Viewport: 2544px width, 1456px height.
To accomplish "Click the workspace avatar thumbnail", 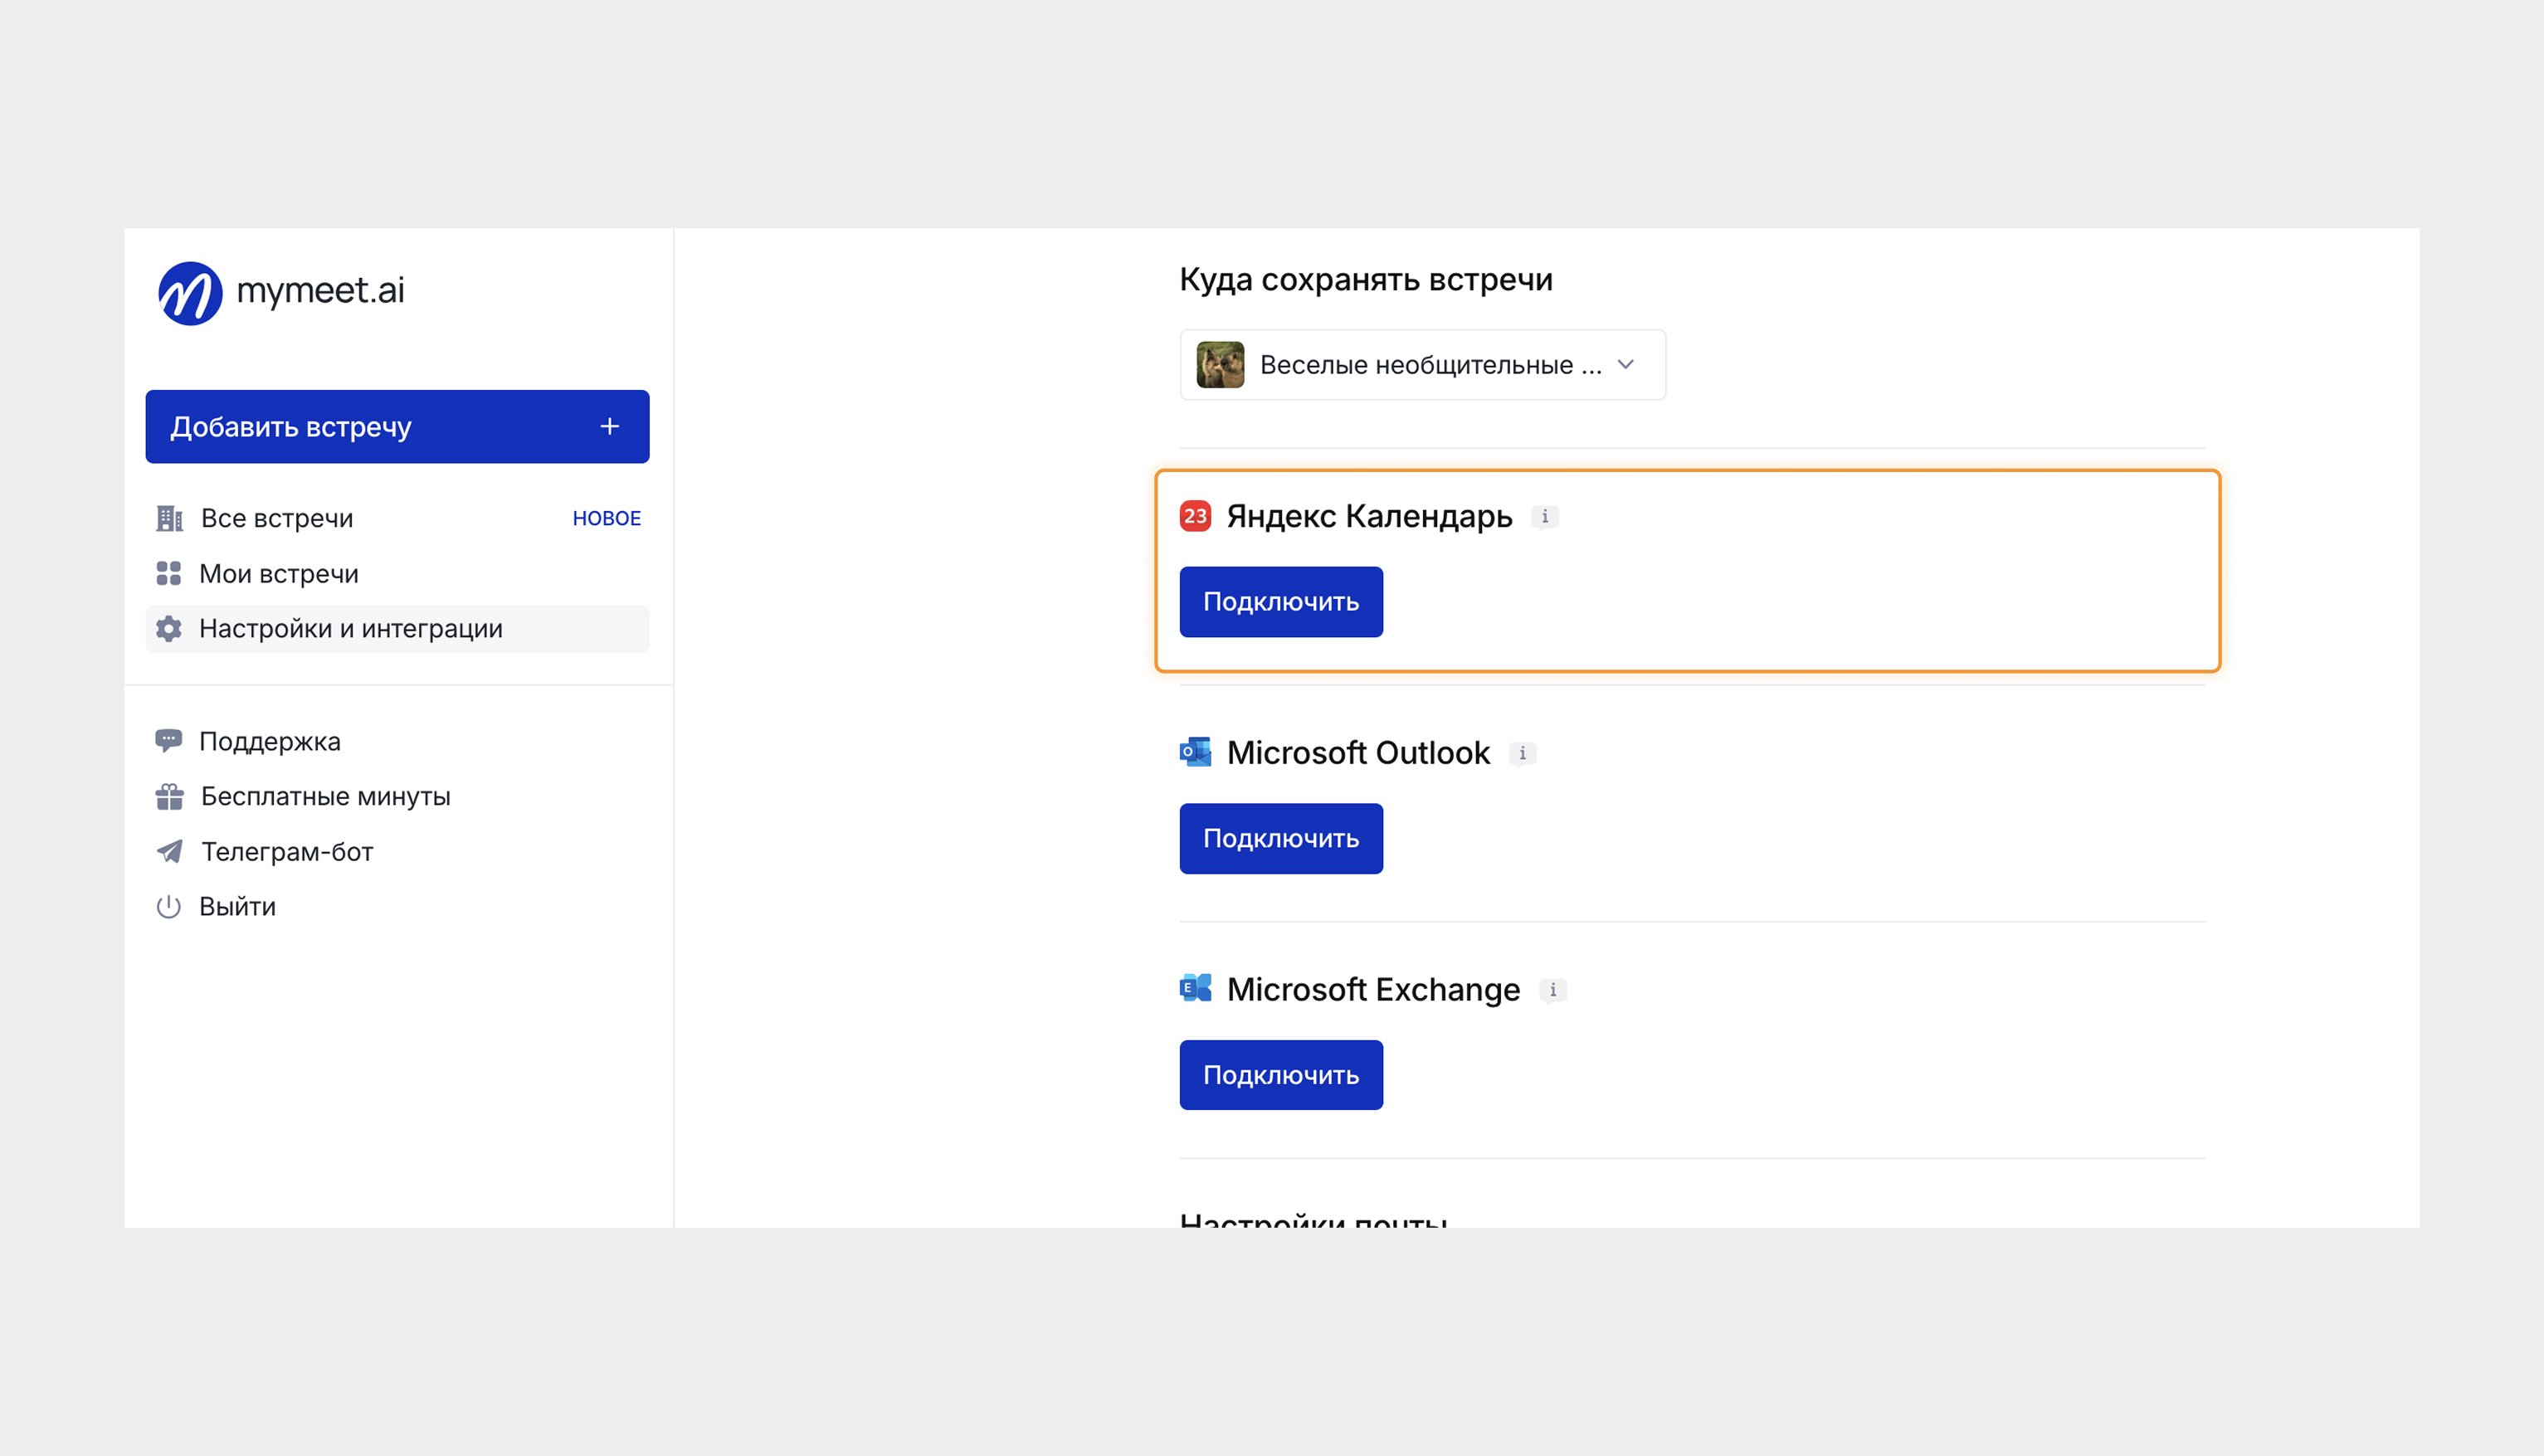I will [x=1220, y=365].
